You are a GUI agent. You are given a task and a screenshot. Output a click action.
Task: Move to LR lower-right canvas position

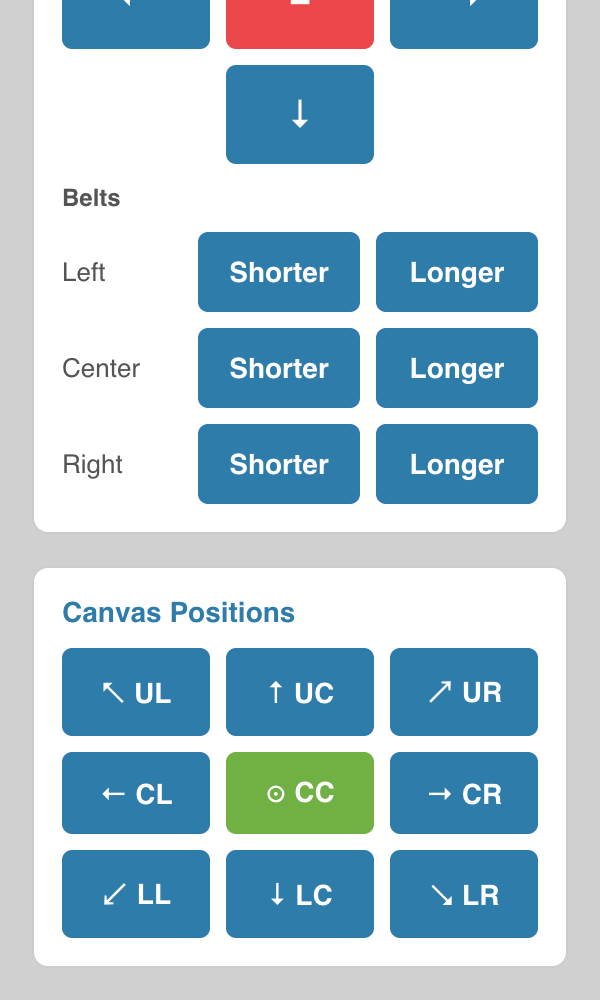(464, 894)
